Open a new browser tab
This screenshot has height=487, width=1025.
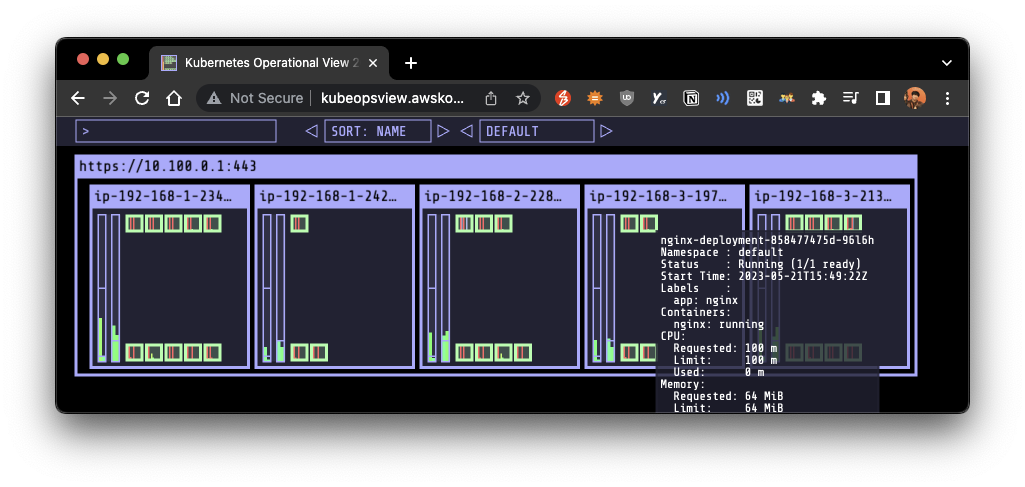click(x=411, y=63)
